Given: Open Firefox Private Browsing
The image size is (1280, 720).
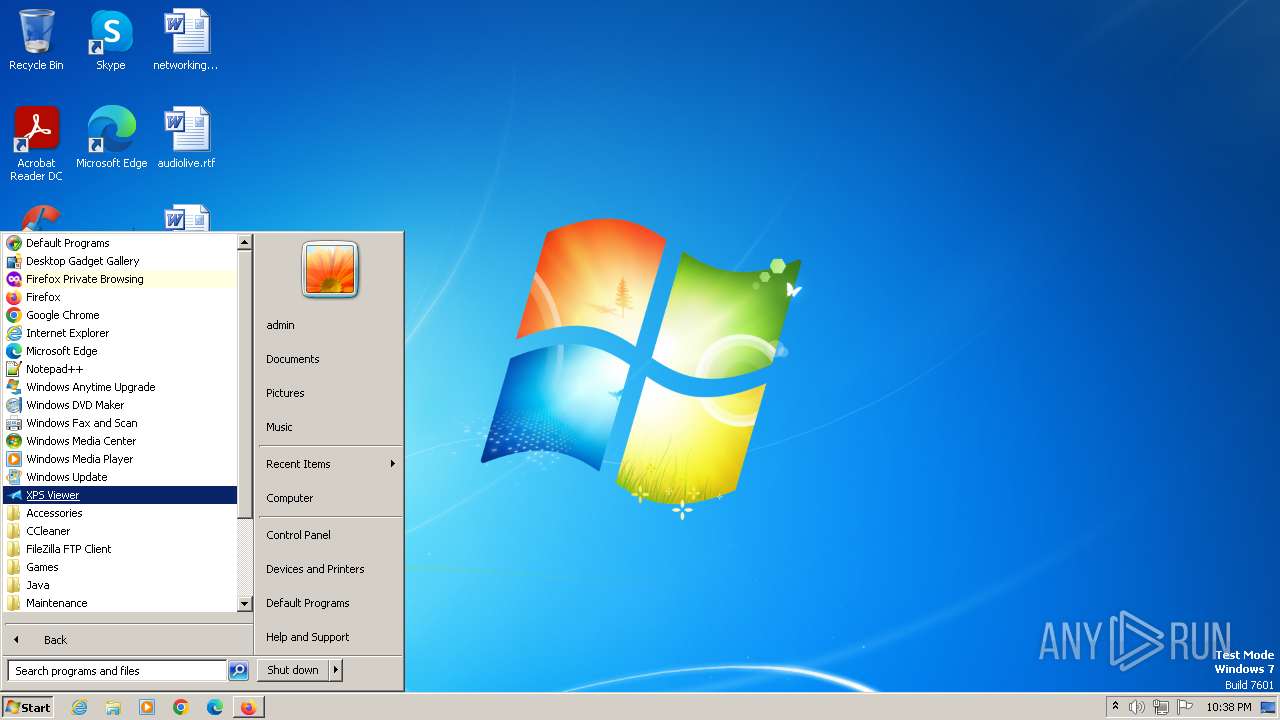Looking at the screenshot, I should (120, 279).
